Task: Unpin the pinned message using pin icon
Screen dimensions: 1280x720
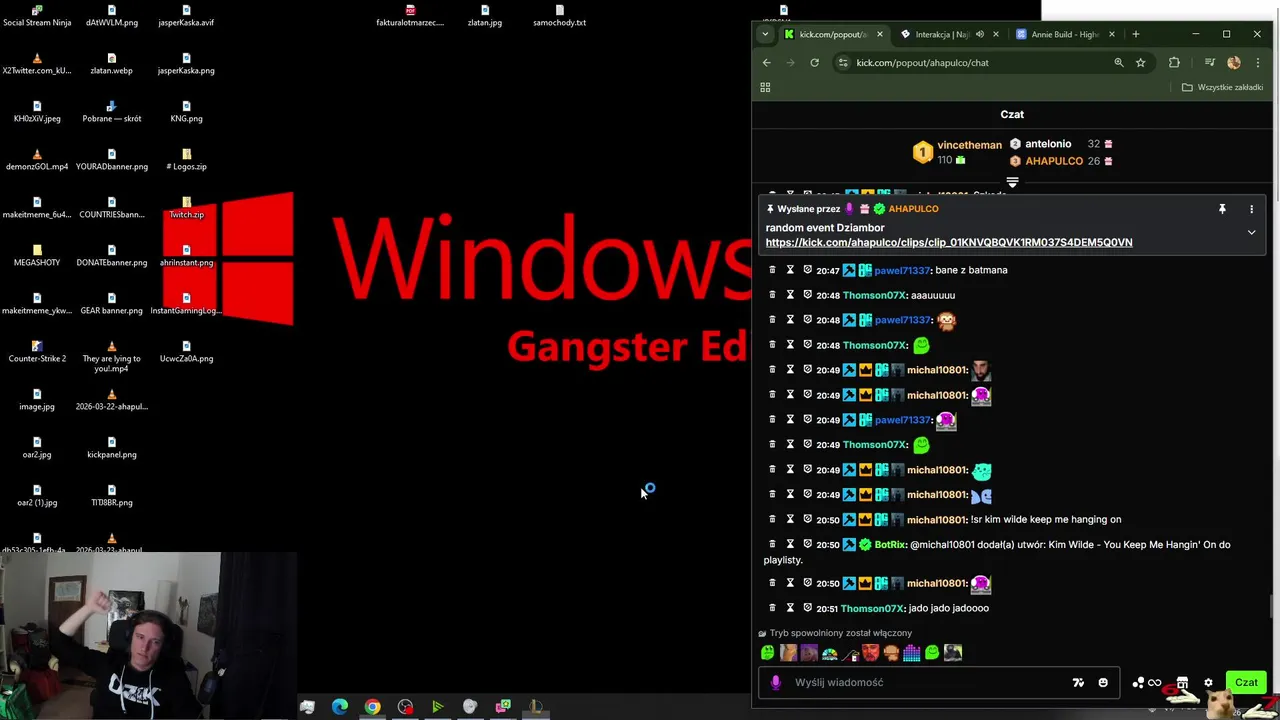Action: [1222, 209]
